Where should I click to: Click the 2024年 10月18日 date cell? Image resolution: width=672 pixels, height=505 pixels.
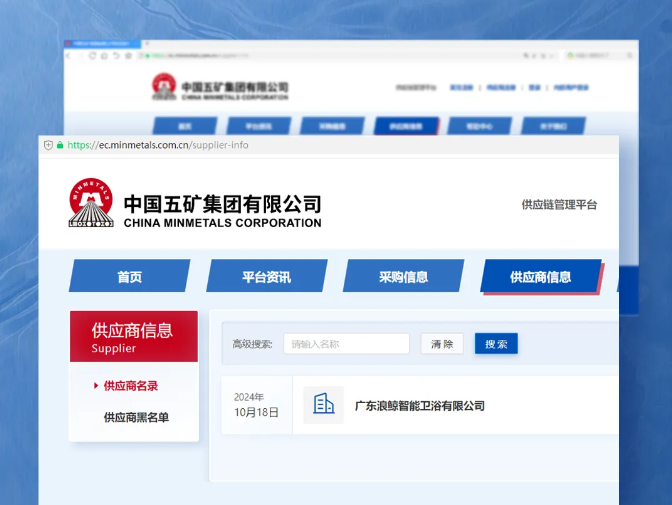[256, 405]
